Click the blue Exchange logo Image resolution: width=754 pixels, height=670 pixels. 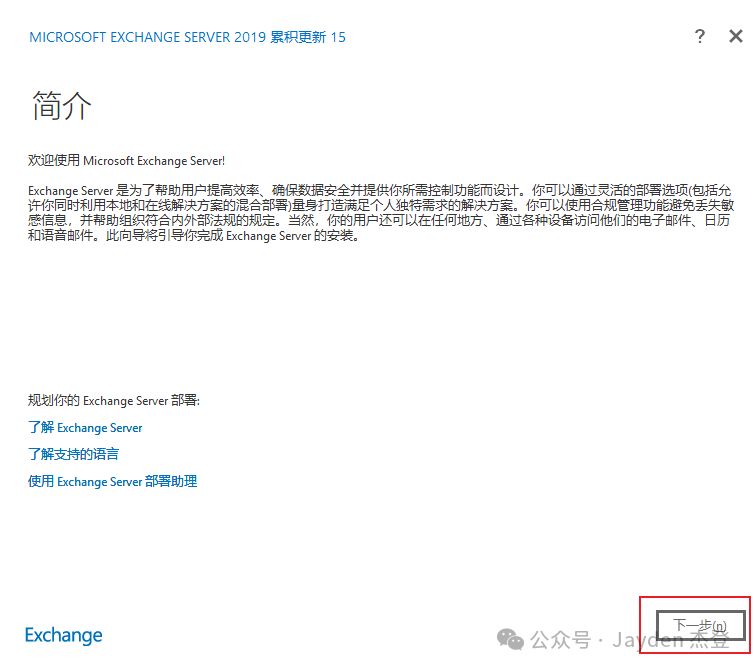pyautogui.click(x=64, y=635)
